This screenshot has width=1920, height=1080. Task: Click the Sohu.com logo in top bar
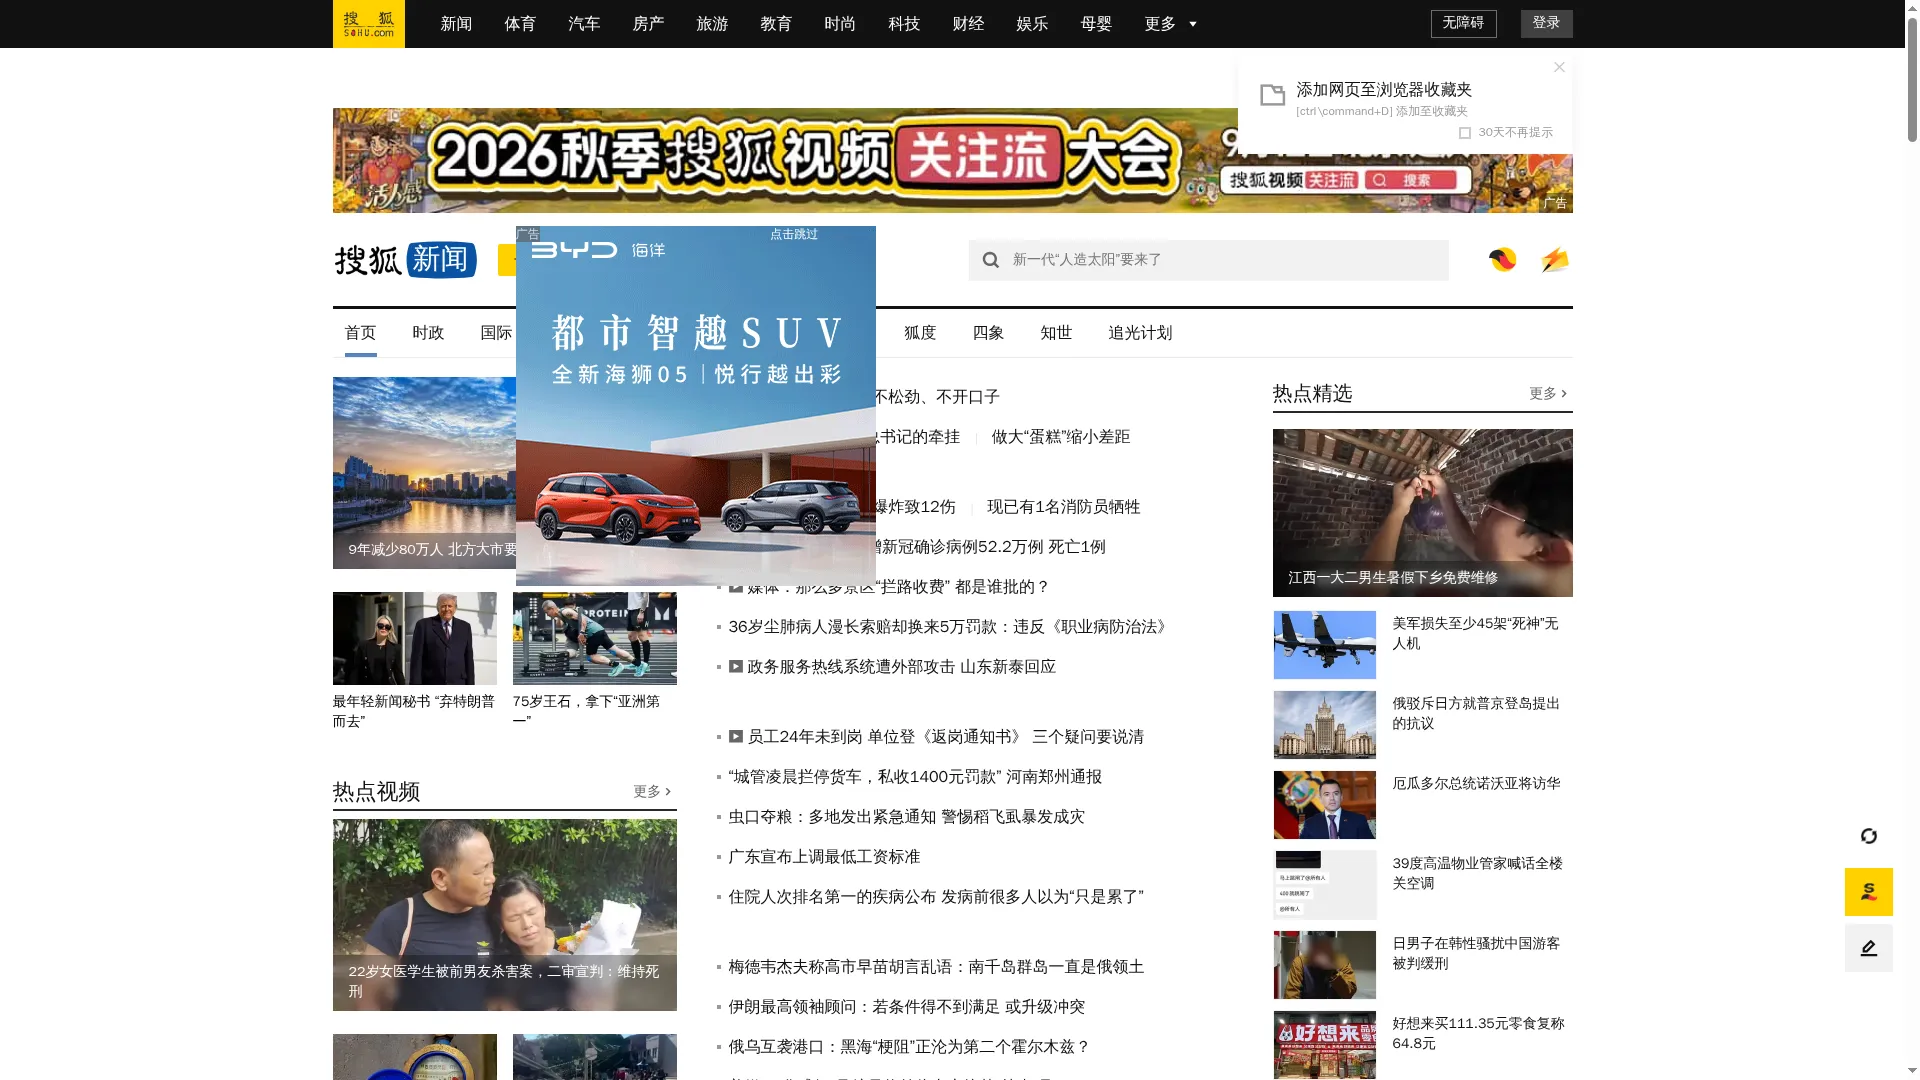tap(368, 23)
